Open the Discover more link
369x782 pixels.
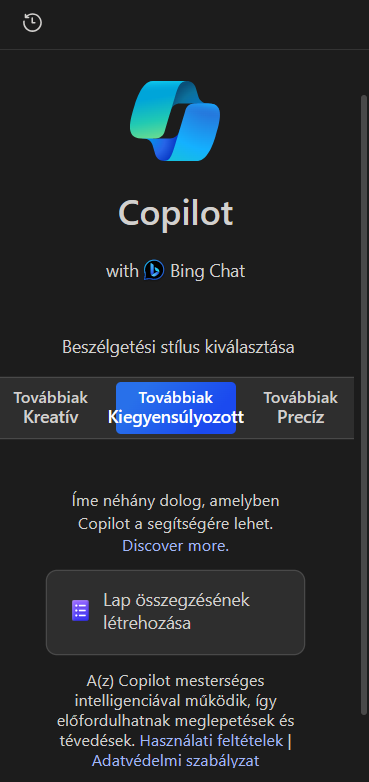174,546
